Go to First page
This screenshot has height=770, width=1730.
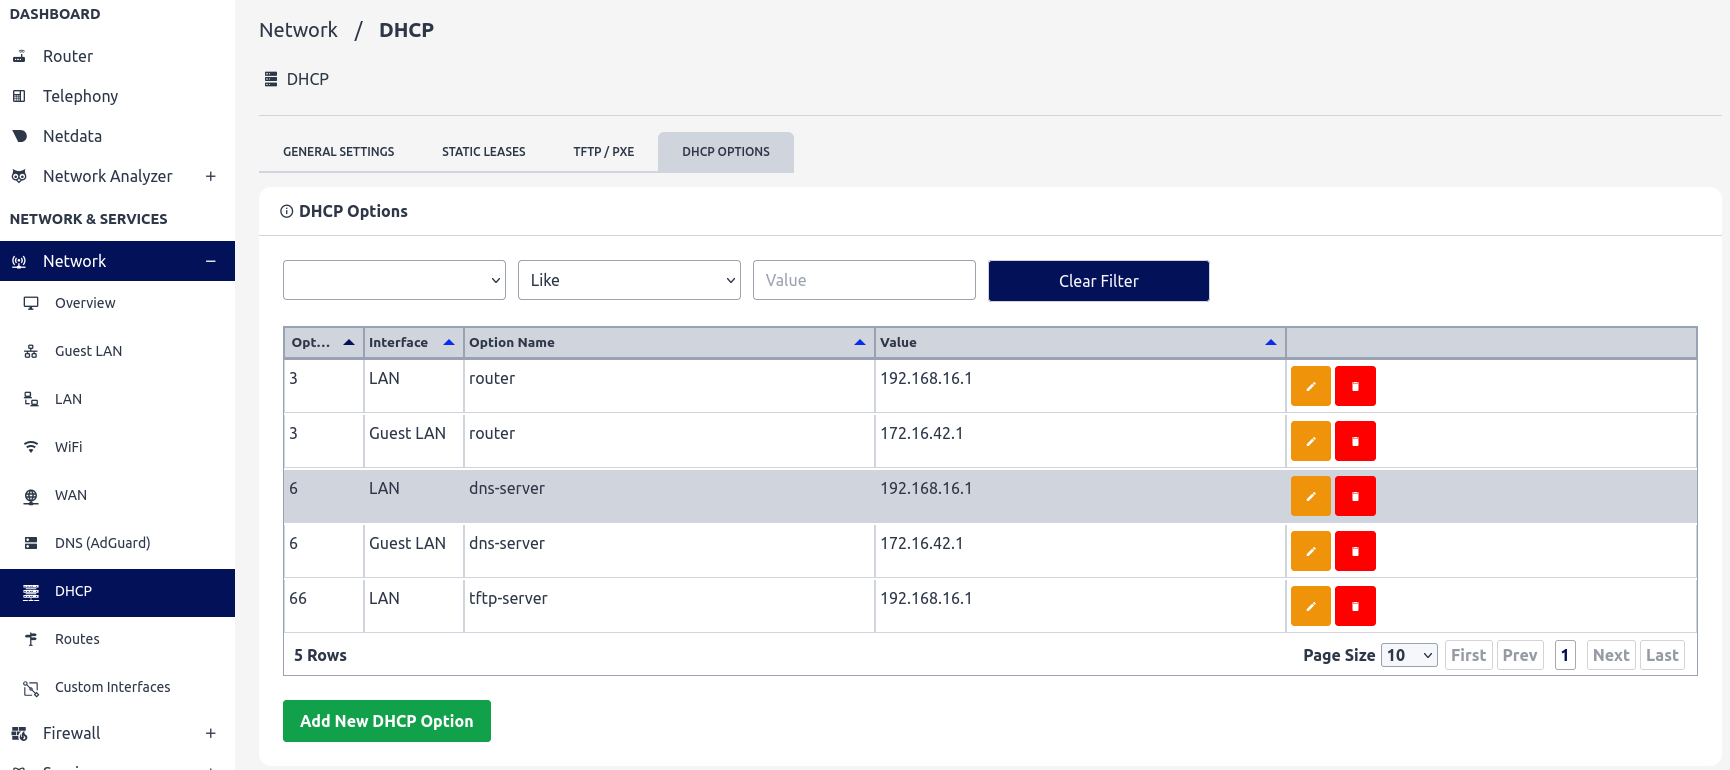coord(1468,655)
